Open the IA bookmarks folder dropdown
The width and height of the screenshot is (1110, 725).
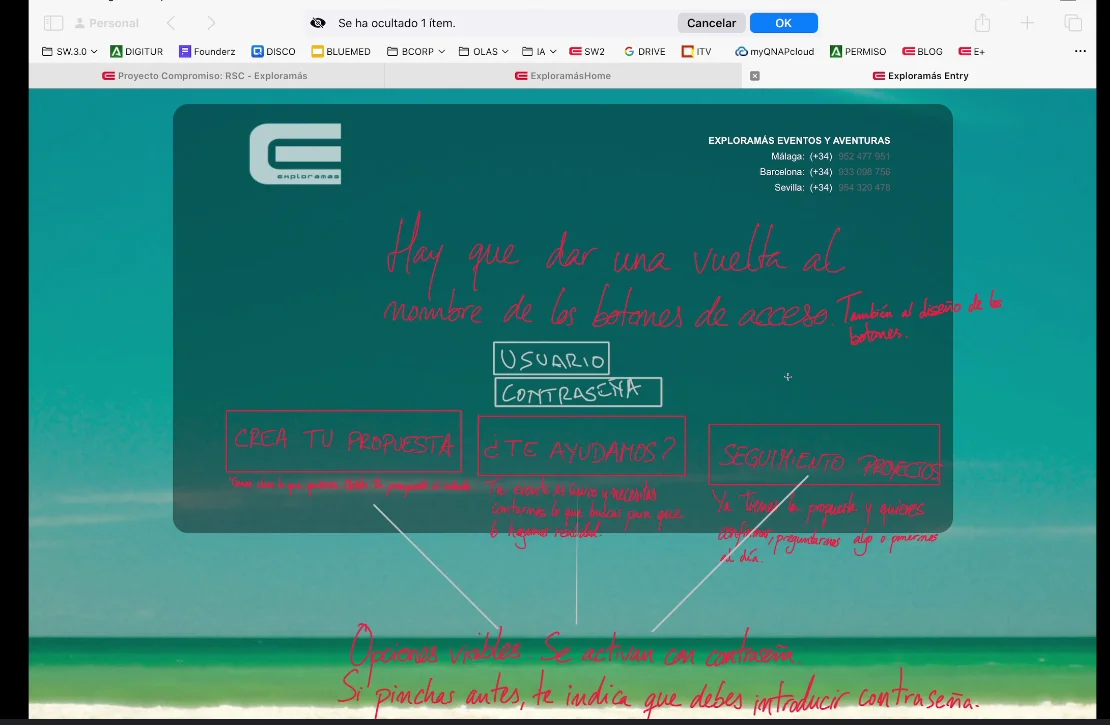click(x=539, y=51)
